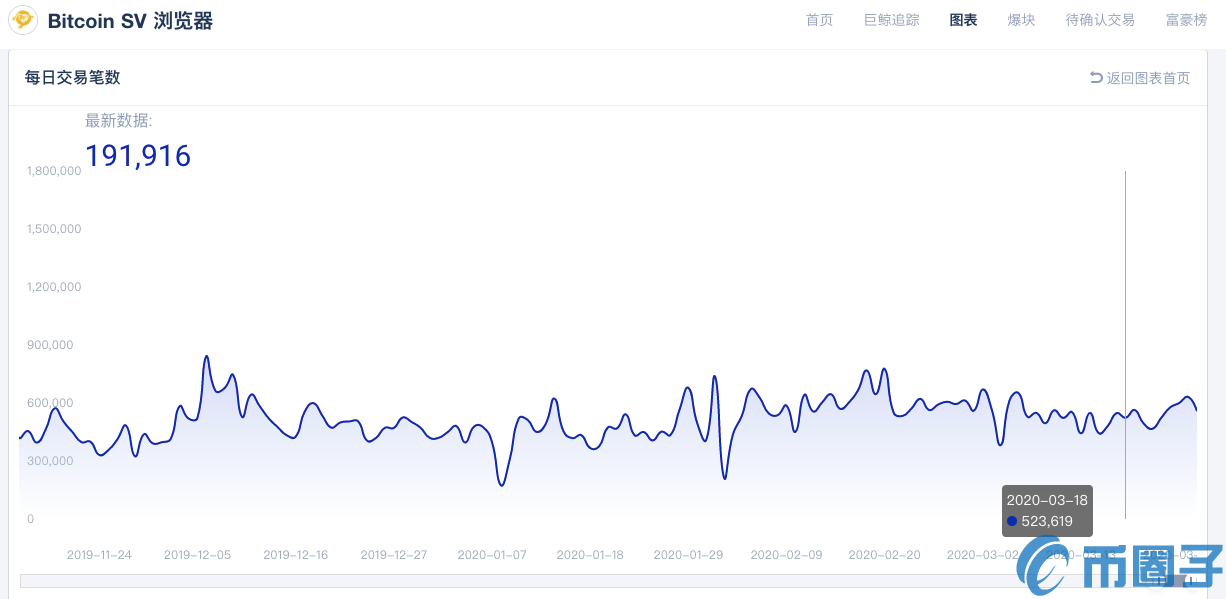Click the Bitcoin SV logo icon
The width and height of the screenshot is (1226, 599).
[22, 19]
